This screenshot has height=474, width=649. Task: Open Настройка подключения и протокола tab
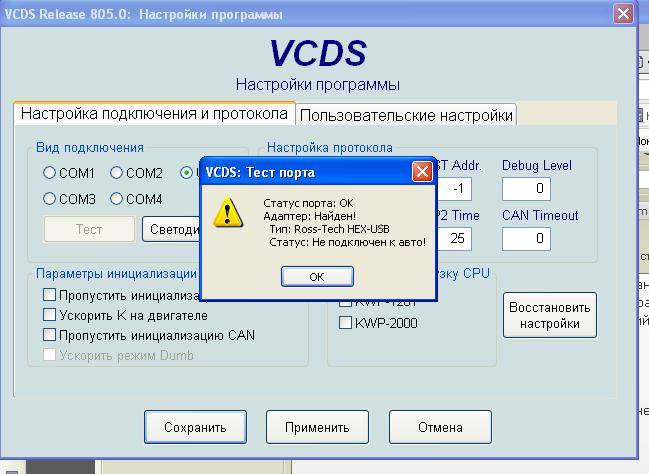coord(155,113)
